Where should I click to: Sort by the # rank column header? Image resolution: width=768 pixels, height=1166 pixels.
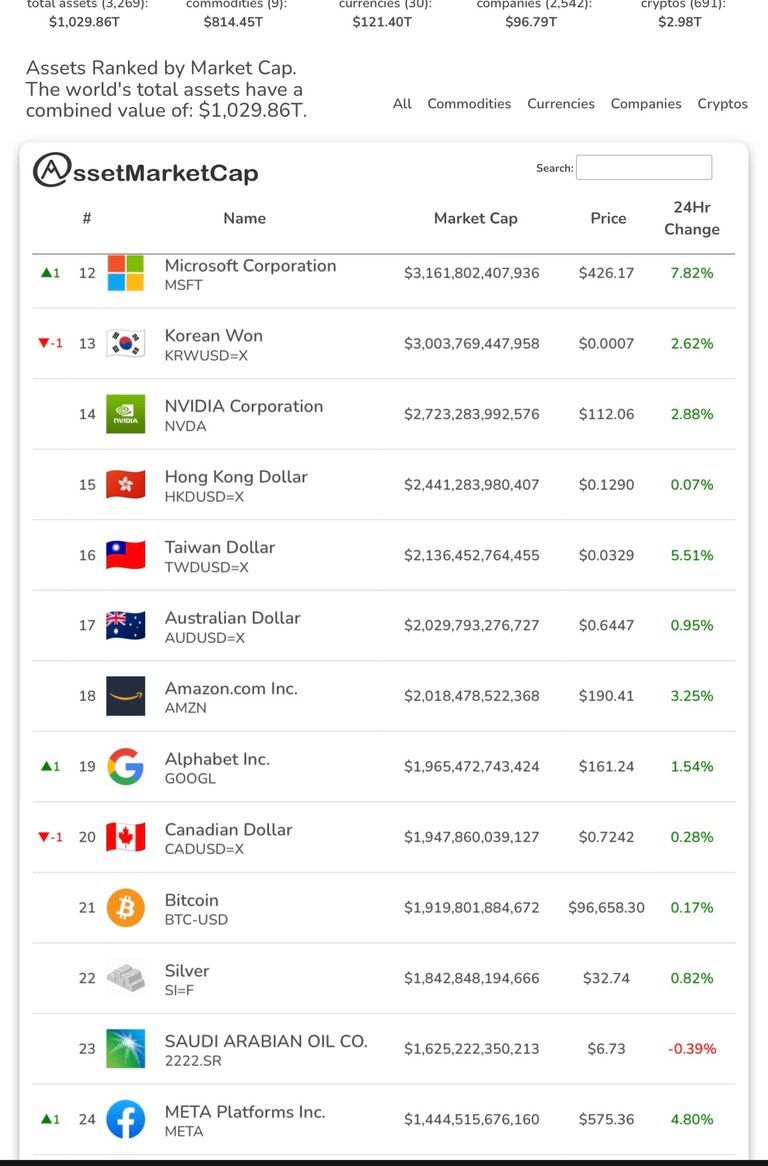coord(87,218)
